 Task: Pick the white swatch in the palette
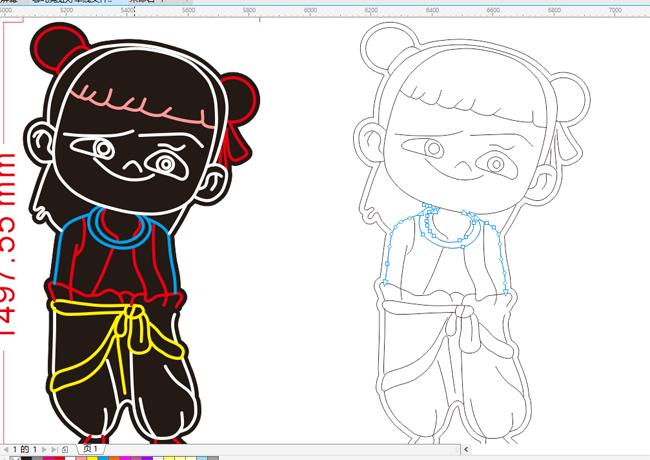pyautogui.click(x=70, y=458)
